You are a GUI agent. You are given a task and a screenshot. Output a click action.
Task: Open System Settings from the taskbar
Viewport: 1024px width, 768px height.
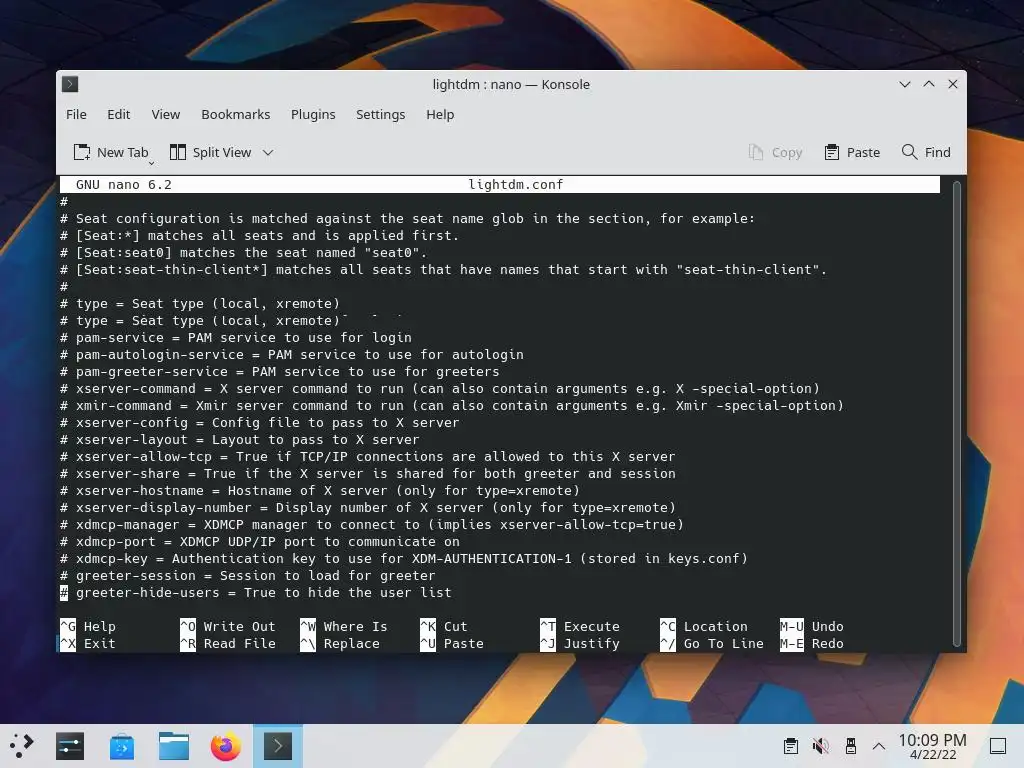(70, 746)
